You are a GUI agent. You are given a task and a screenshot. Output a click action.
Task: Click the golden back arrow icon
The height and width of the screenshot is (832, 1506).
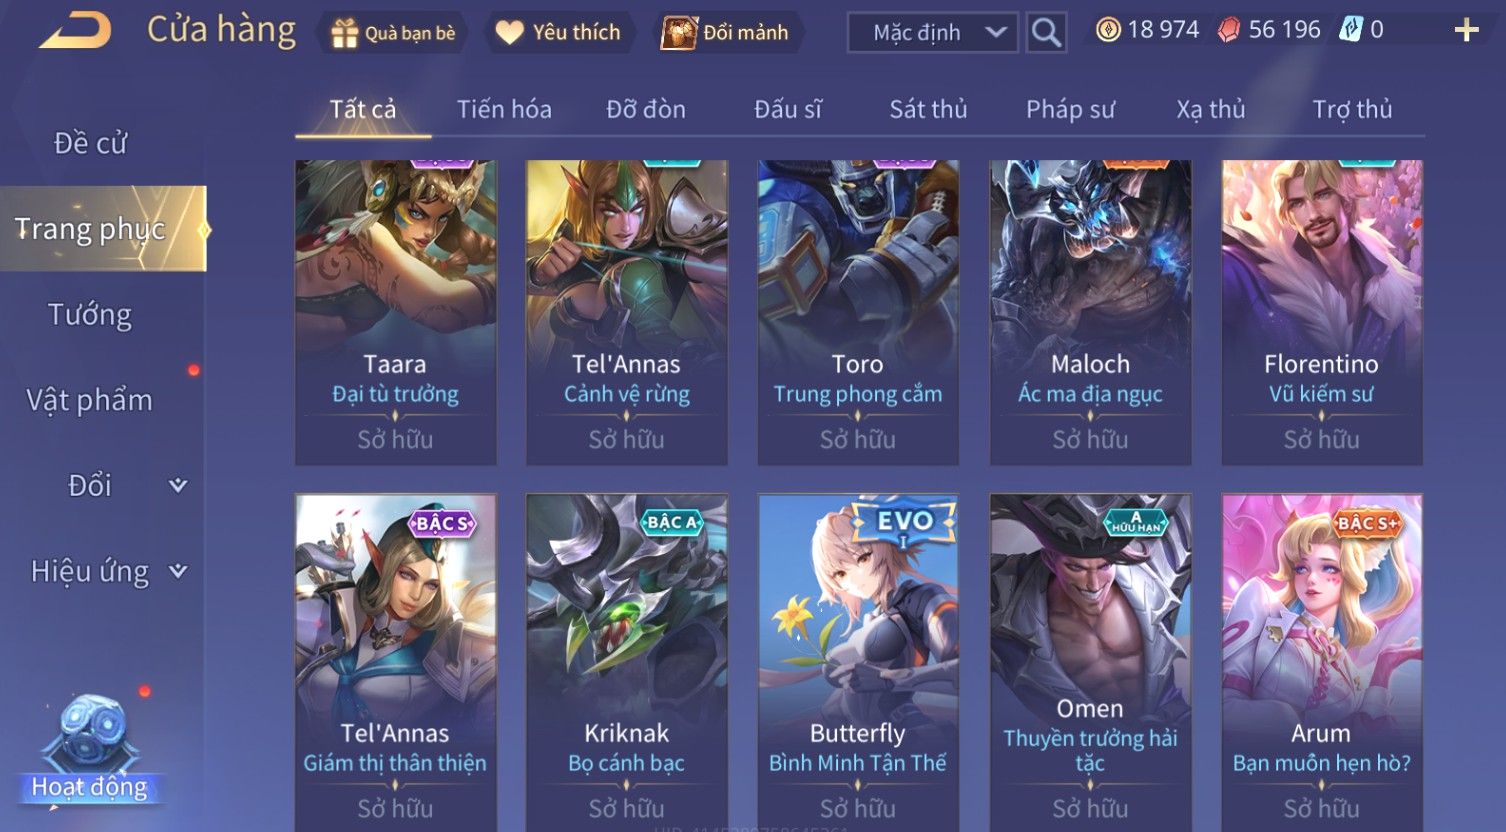coord(75,31)
